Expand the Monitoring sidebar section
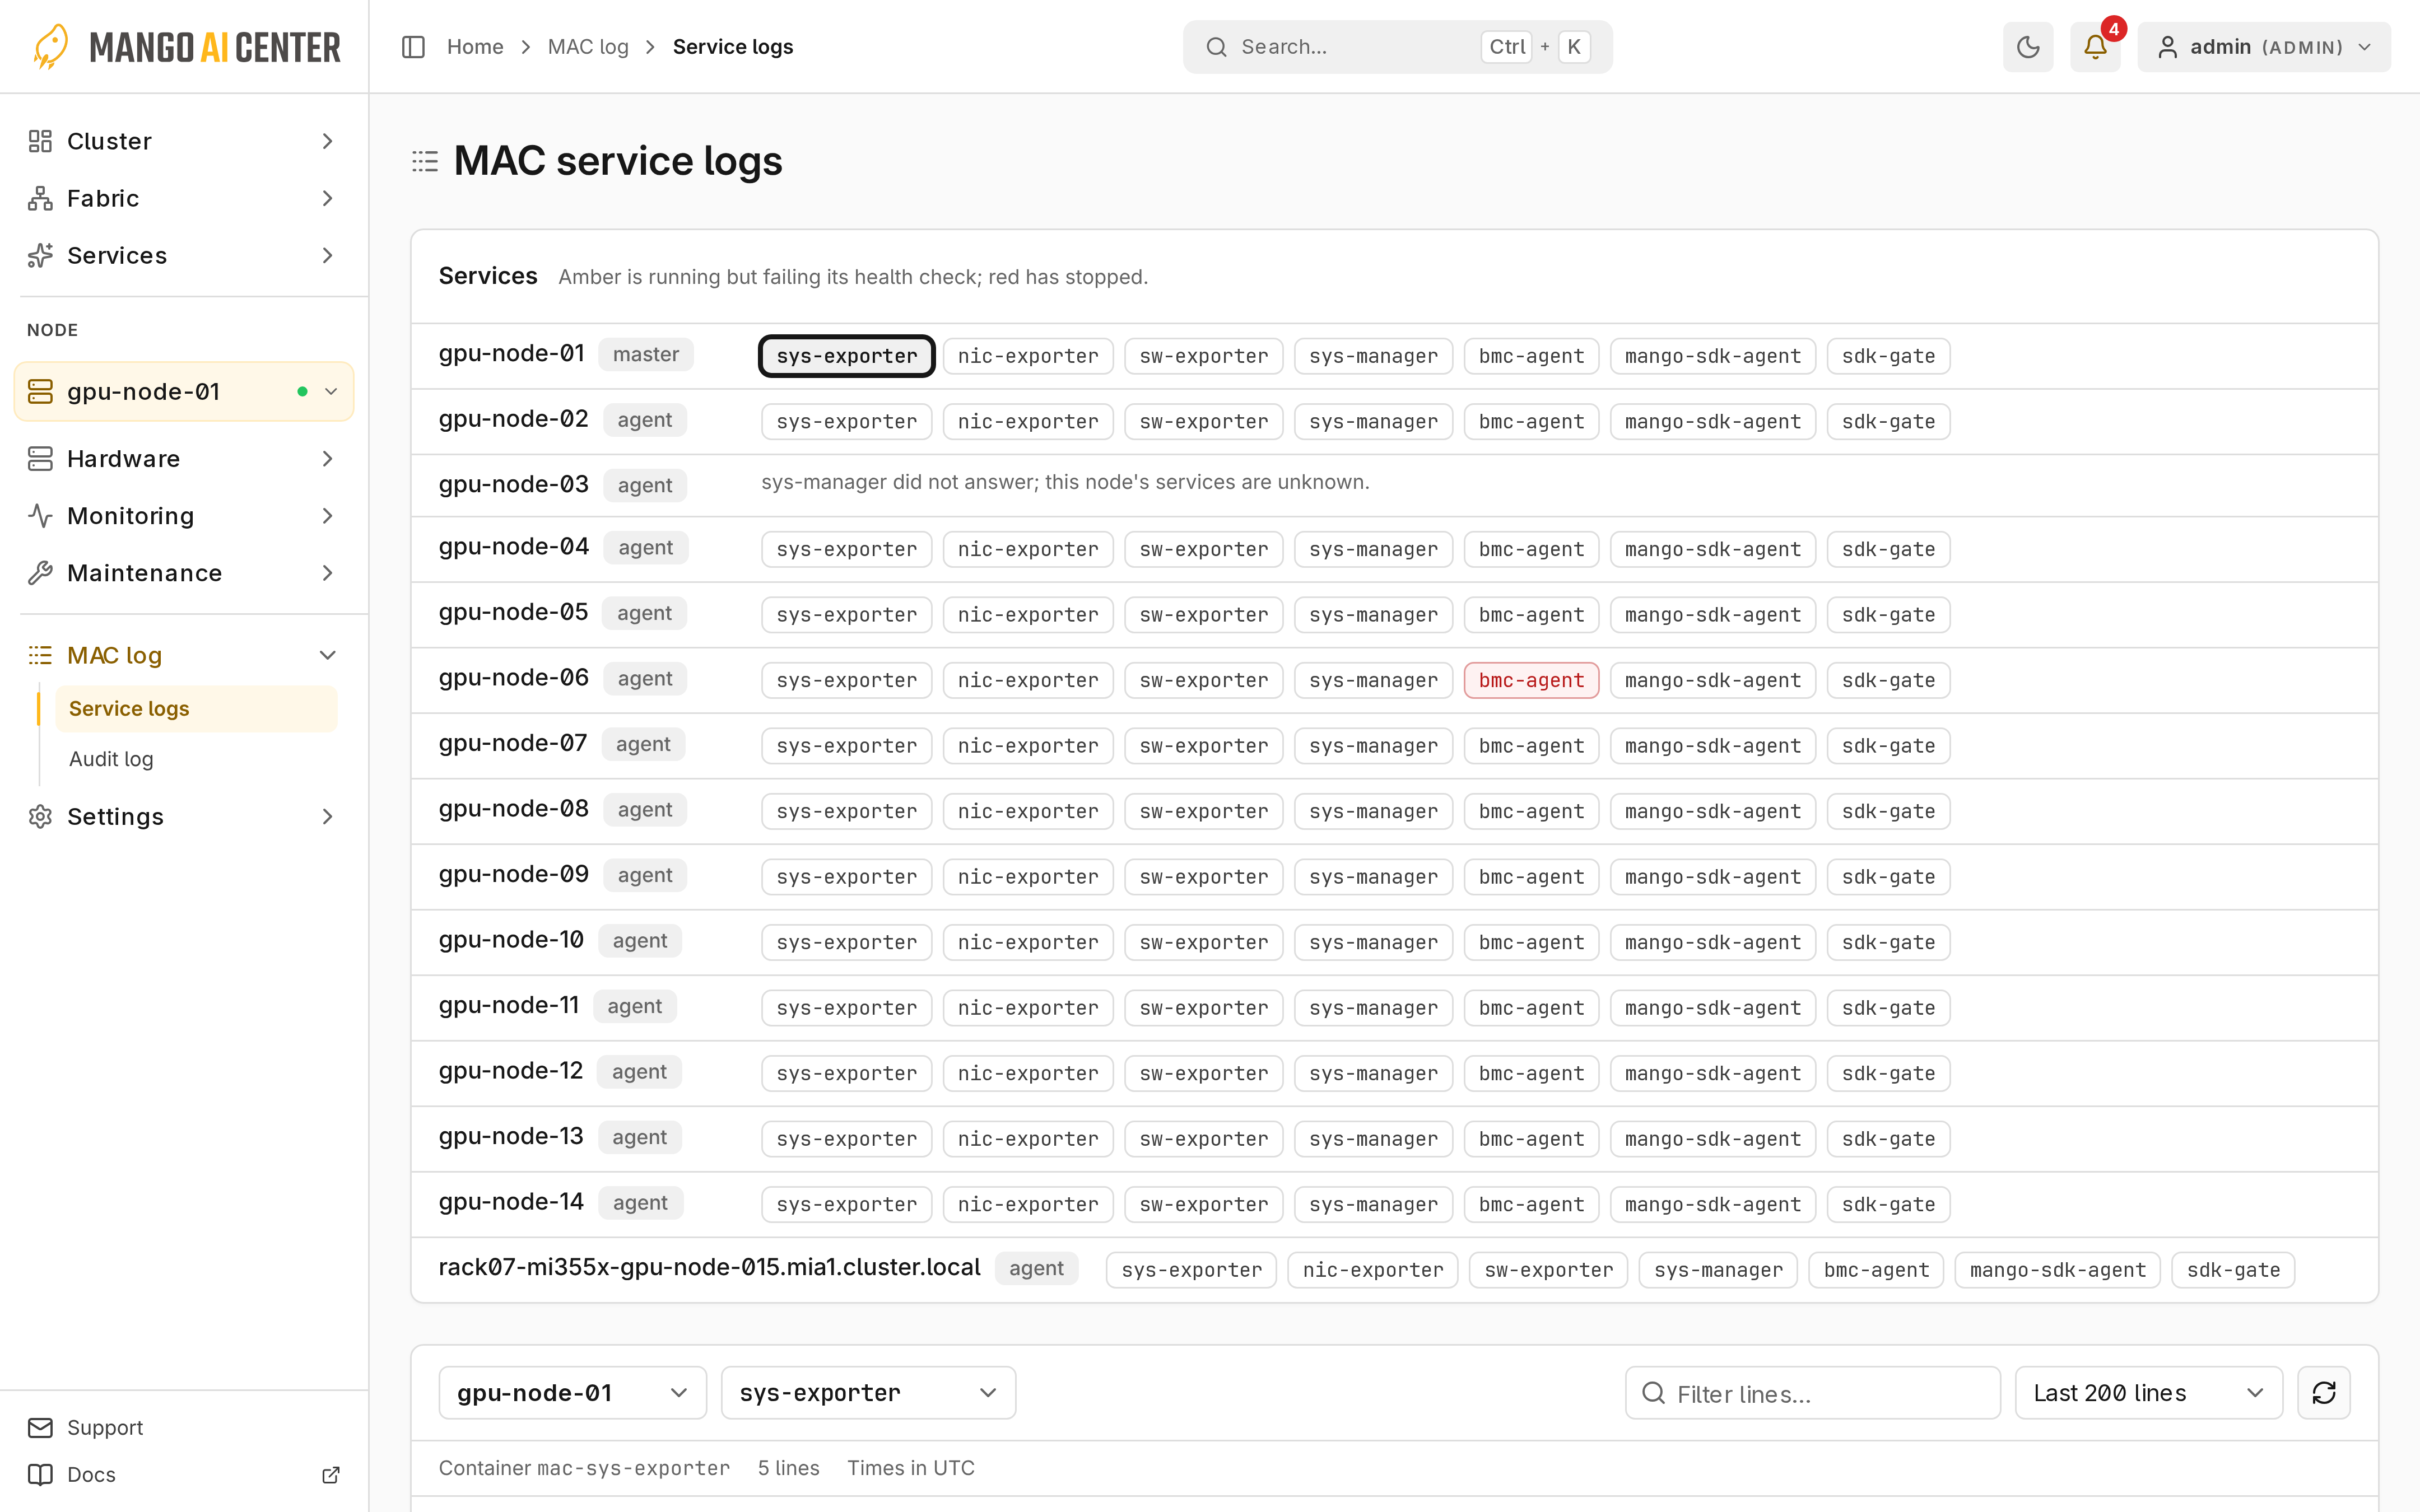Viewport: 2420px width, 1512px height. tap(184, 516)
